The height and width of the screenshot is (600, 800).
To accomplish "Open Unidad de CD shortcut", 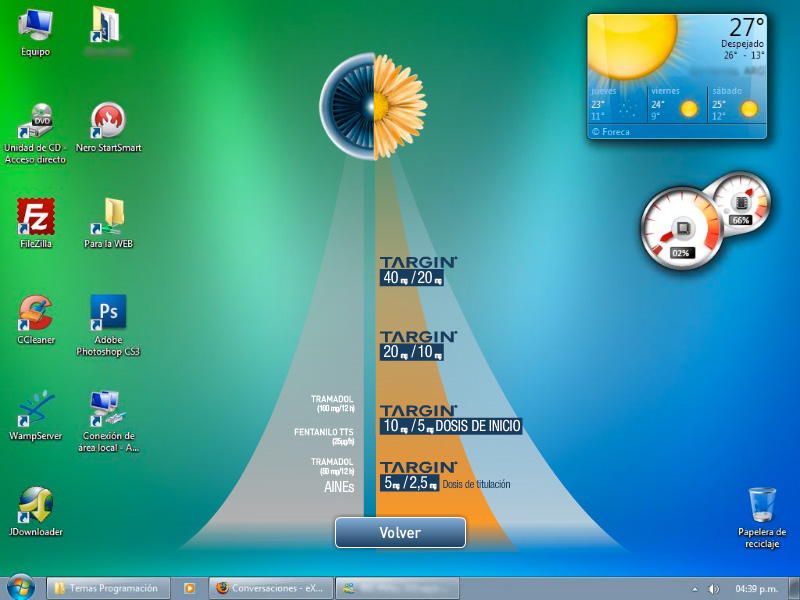I will coord(36,121).
